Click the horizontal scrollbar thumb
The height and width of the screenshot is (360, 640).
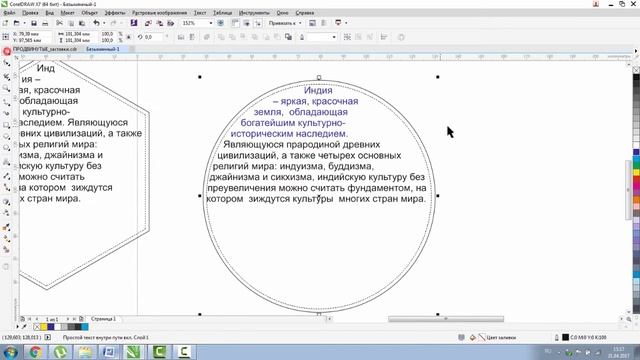446,319
